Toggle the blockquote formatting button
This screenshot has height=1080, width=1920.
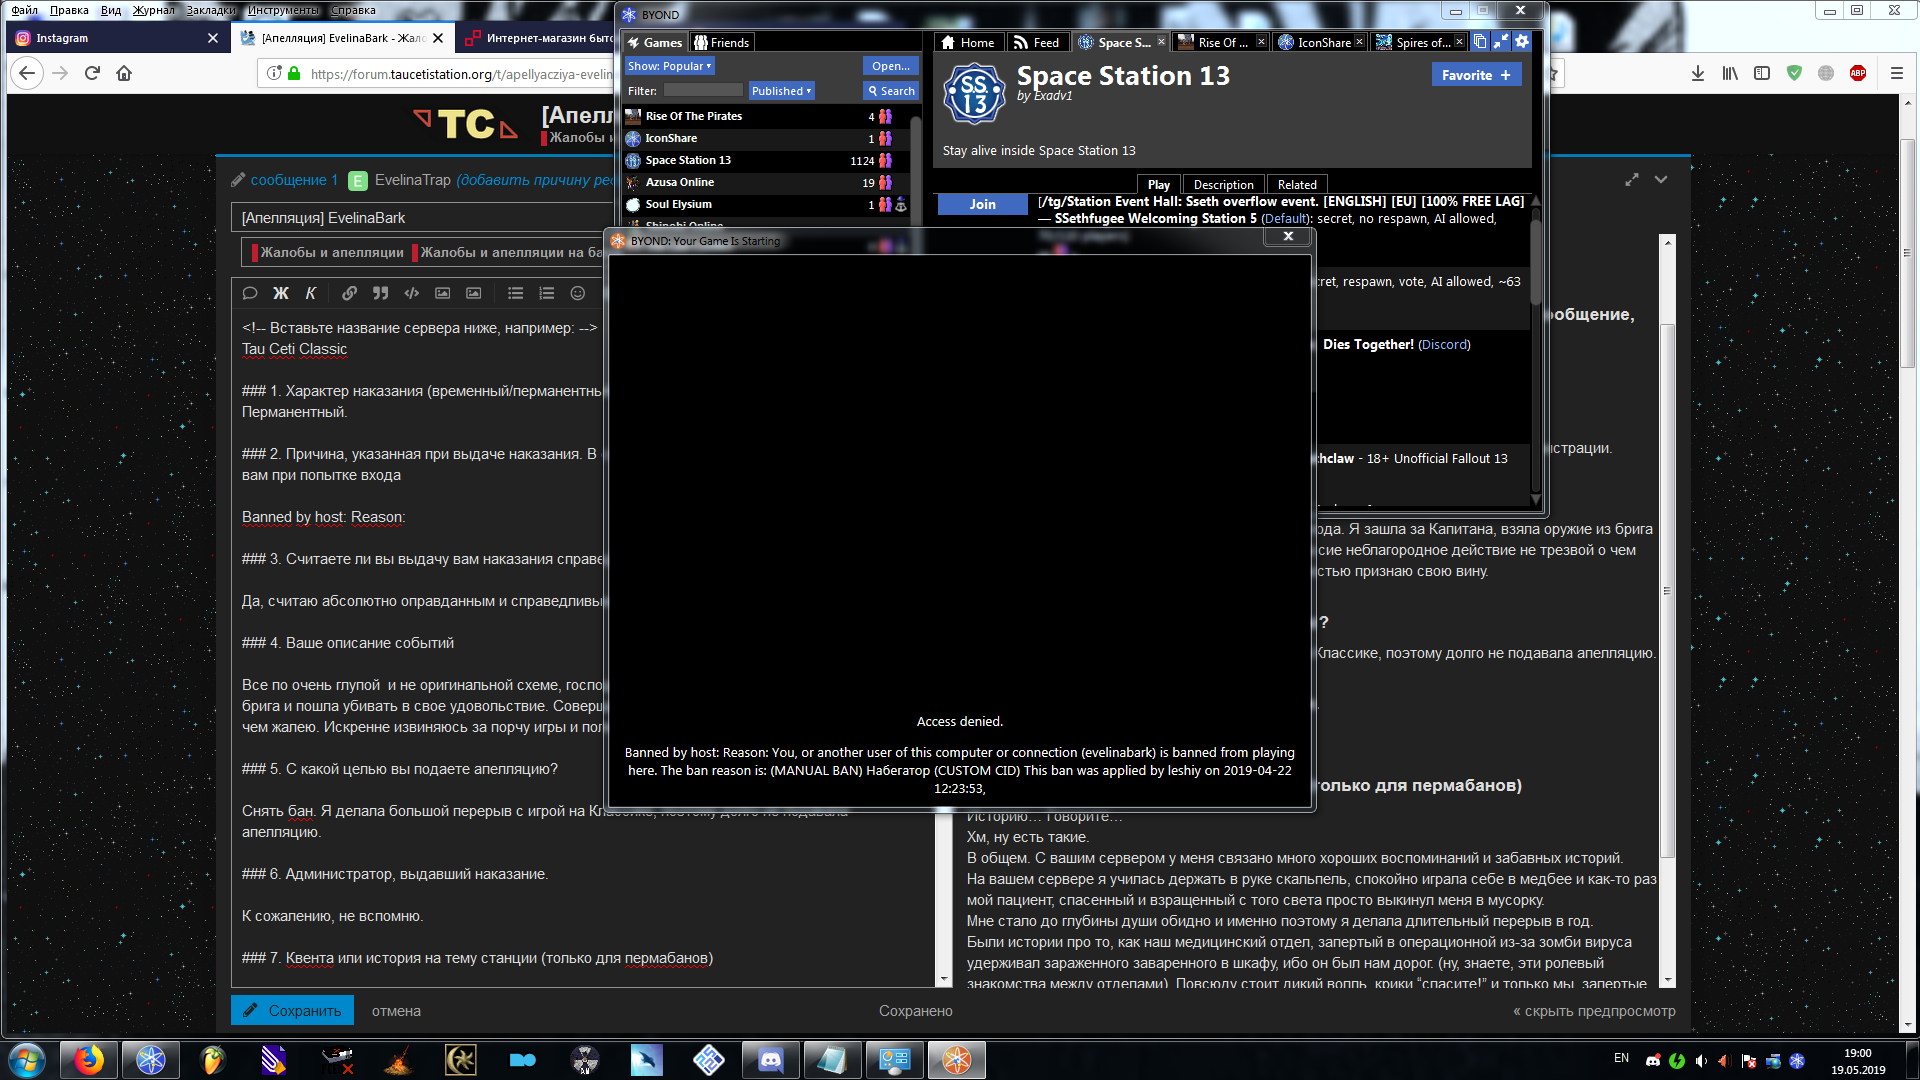[x=381, y=293]
